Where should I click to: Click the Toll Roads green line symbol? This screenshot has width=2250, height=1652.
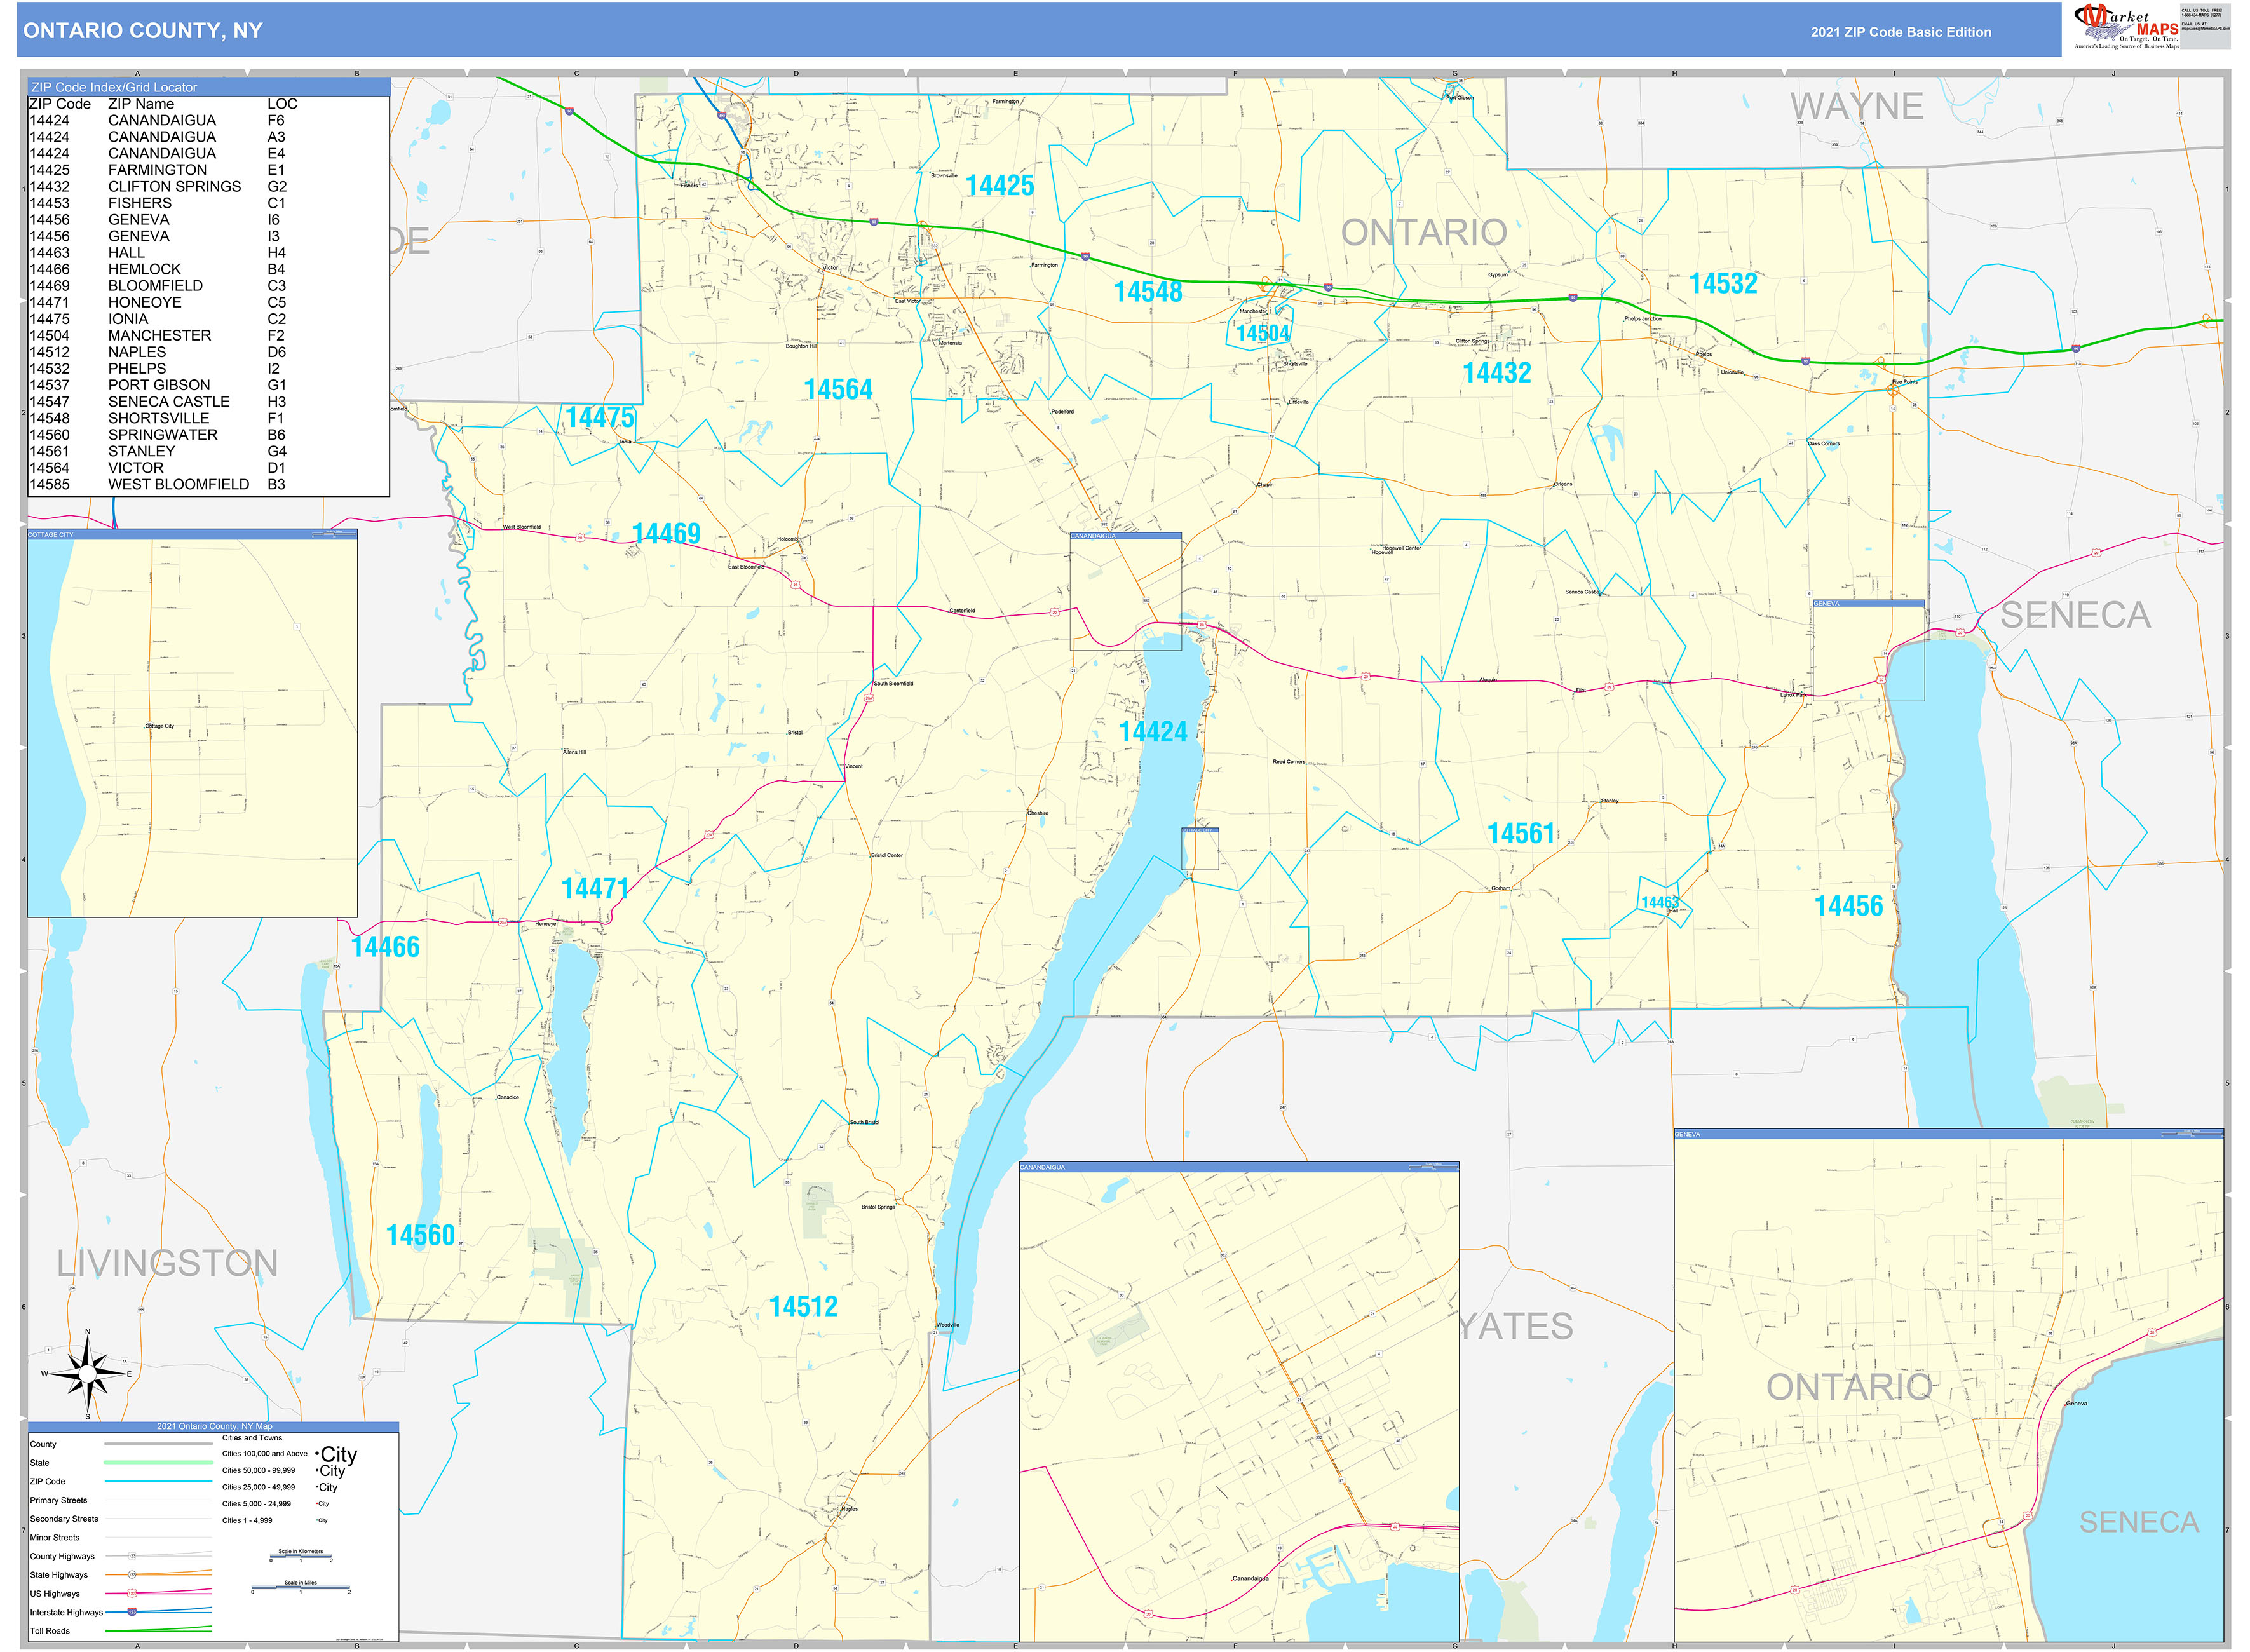159,1631
